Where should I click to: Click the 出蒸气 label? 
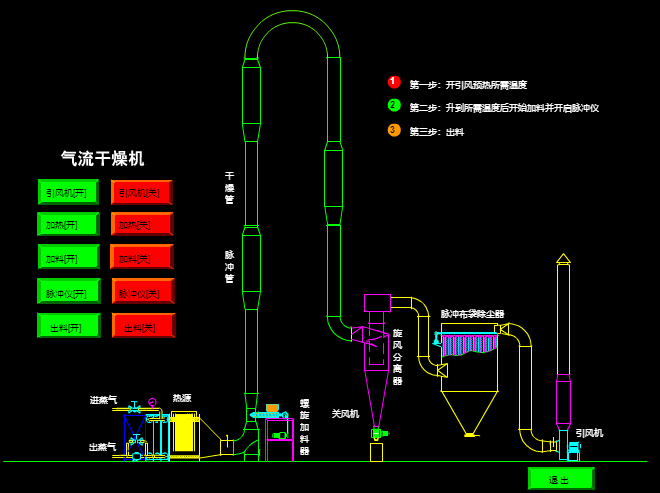pos(103,447)
